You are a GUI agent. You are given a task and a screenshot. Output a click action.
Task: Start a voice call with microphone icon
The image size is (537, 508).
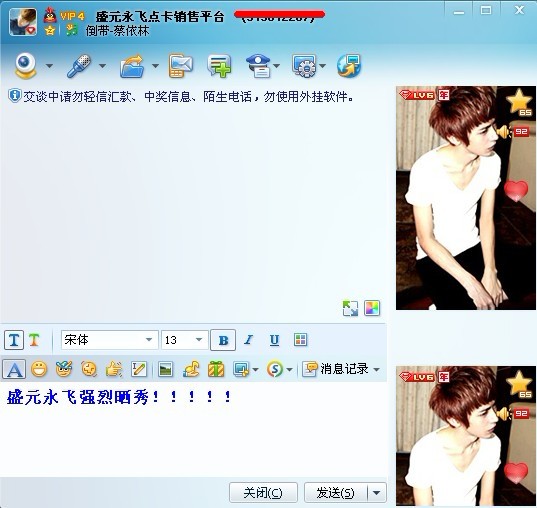point(79,66)
